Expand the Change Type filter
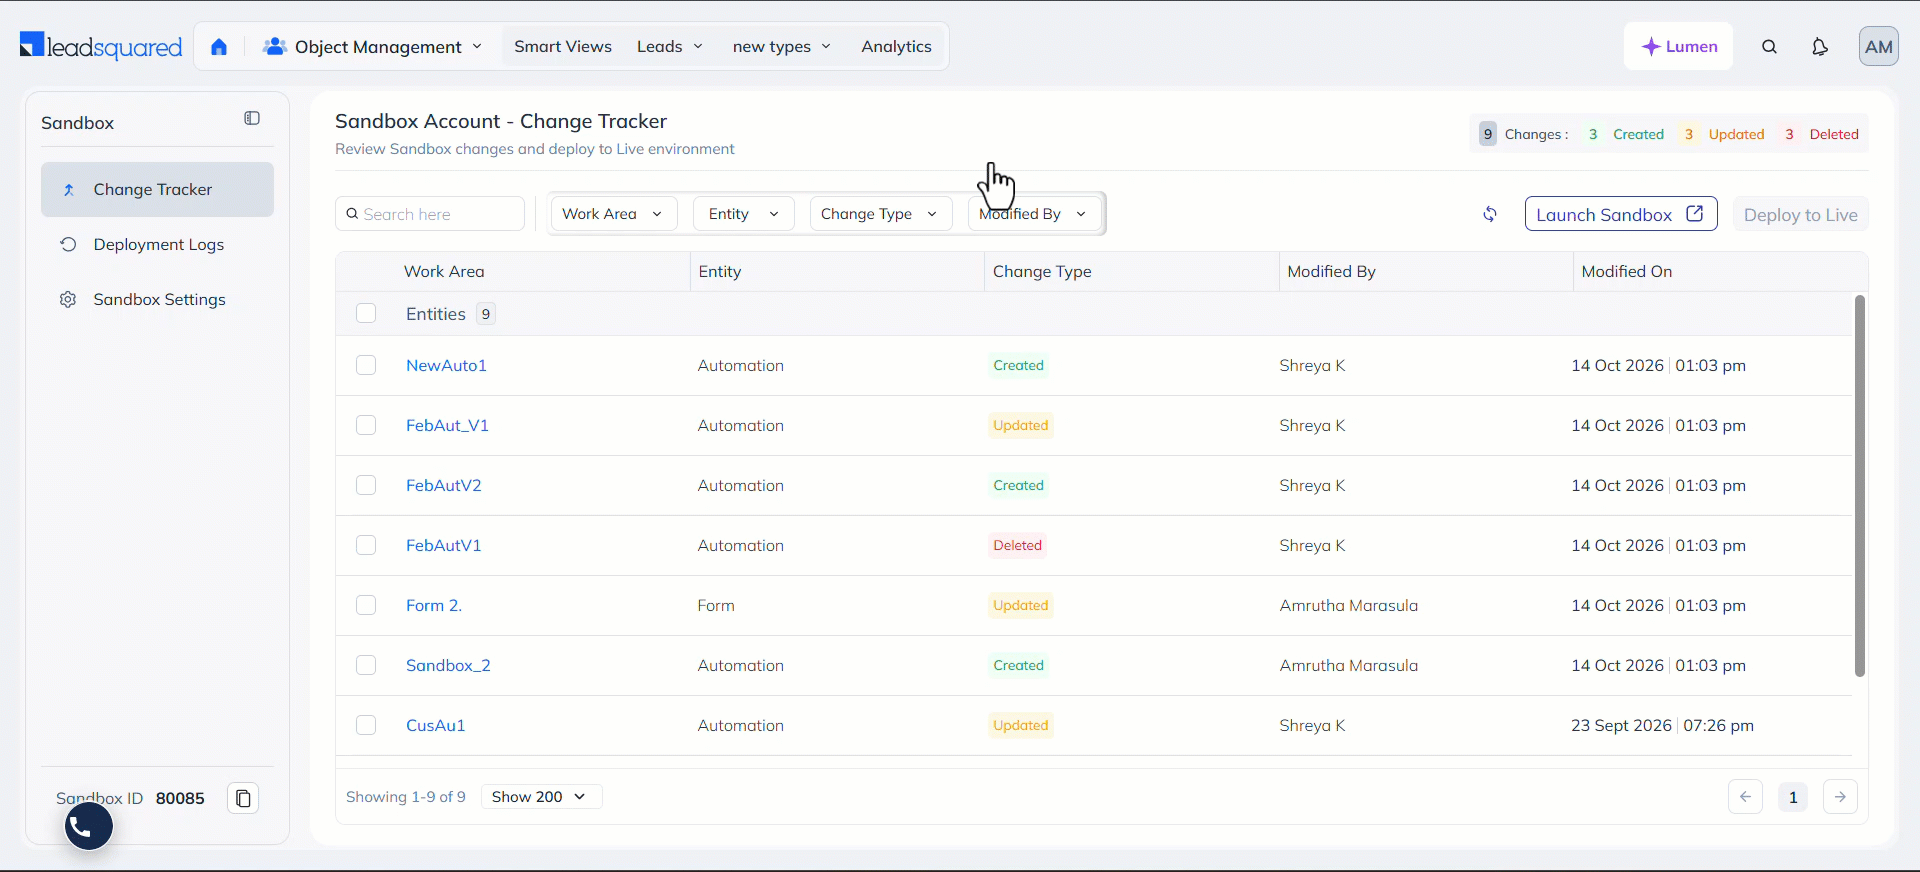Image resolution: width=1920 pixels, height=872 pixels. pos(880,214)
